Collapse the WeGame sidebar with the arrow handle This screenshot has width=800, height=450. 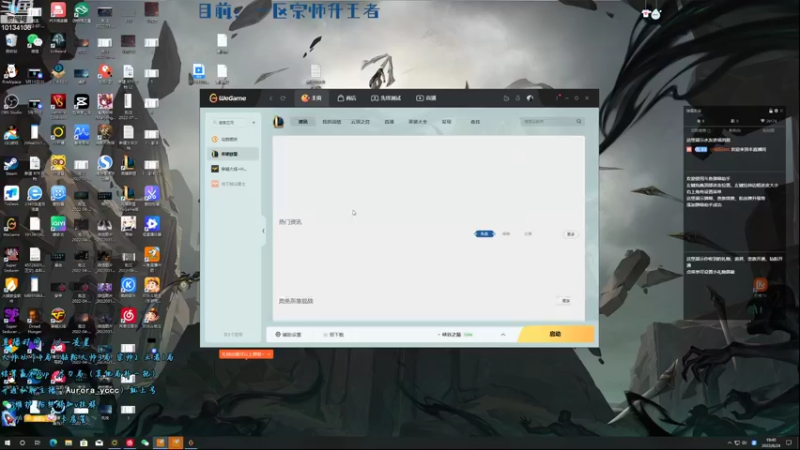[263, 231]
